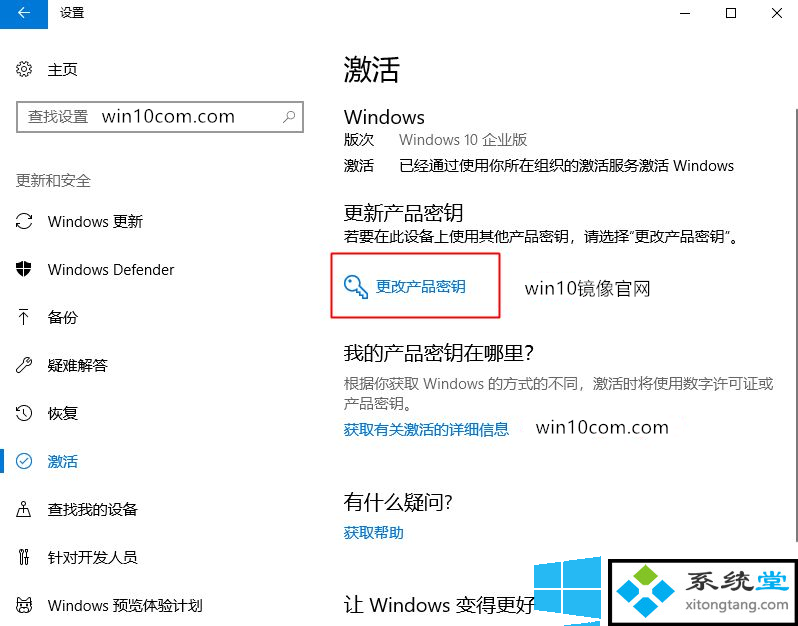The width and height of the screenshot is (798, 626).
Task: Select the 激活 checkmark circle icon
Action: (24, 461)
